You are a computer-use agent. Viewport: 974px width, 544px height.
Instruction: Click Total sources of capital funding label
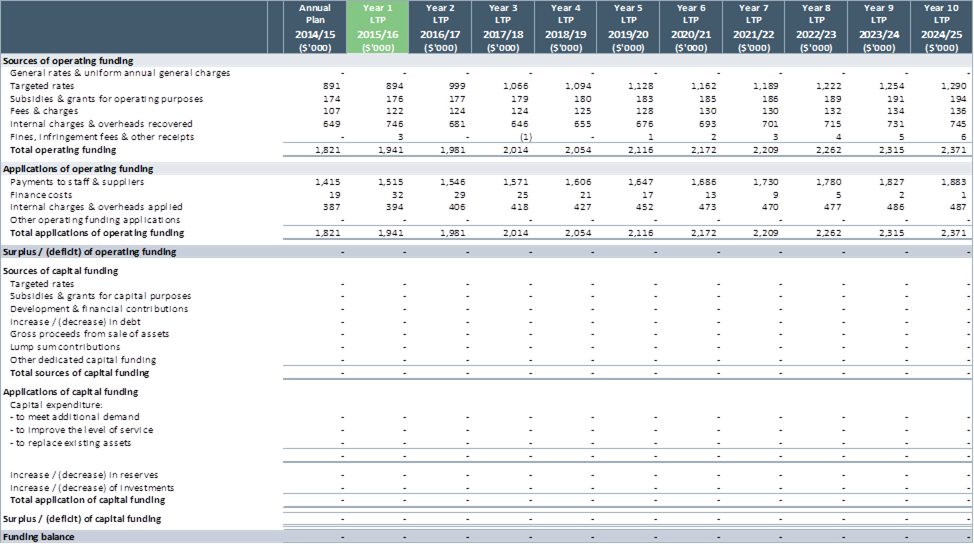coord(80,373)
